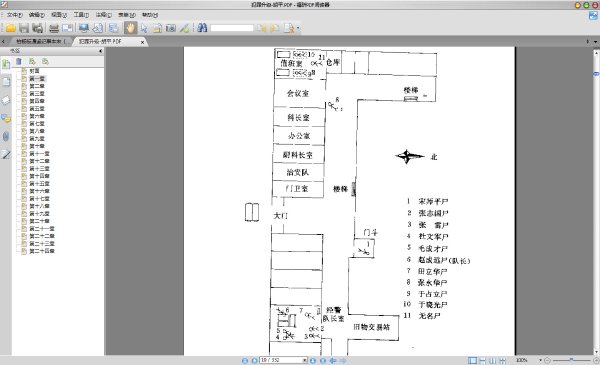This screenshot has height=365, width=600.
Task: Select the 第五章 bookmark
Action: (37, 108)
